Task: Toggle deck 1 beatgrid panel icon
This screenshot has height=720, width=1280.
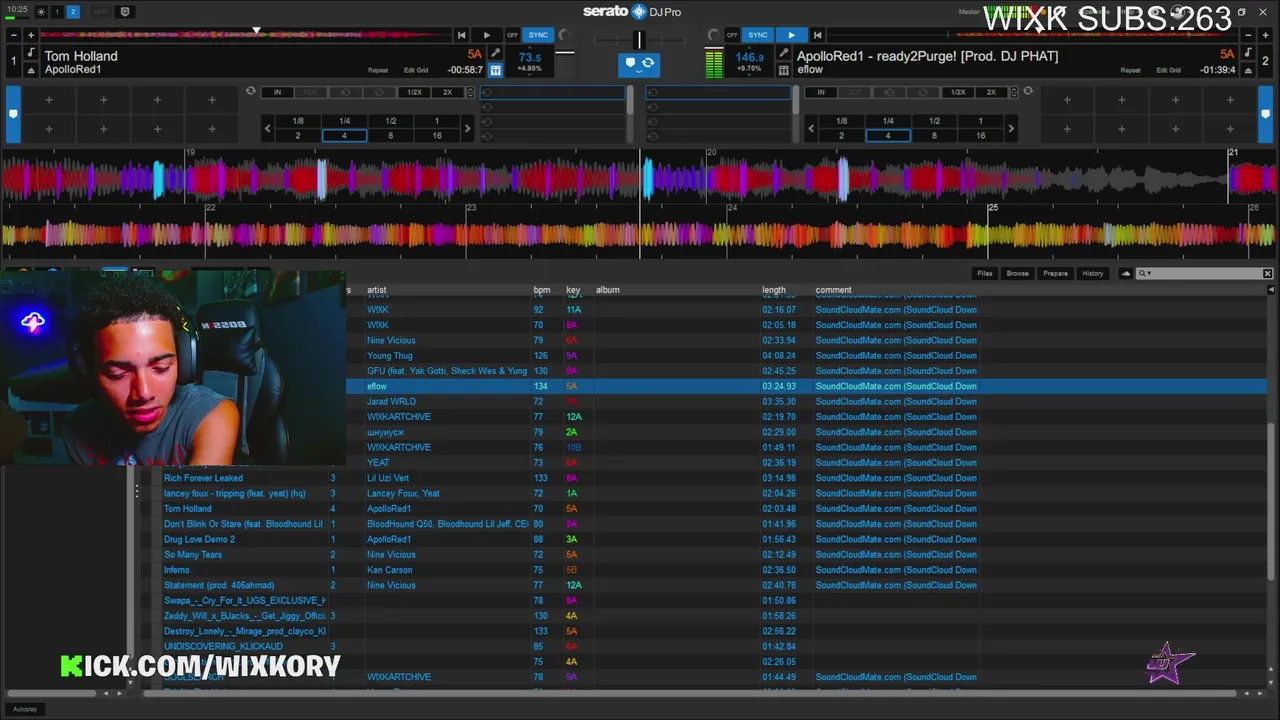Action: pos(495,70)
